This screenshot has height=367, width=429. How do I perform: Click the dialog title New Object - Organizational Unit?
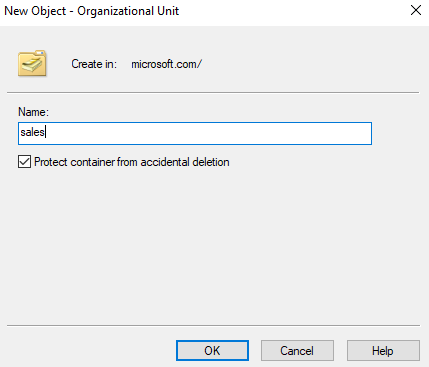[x=92, y=11]
